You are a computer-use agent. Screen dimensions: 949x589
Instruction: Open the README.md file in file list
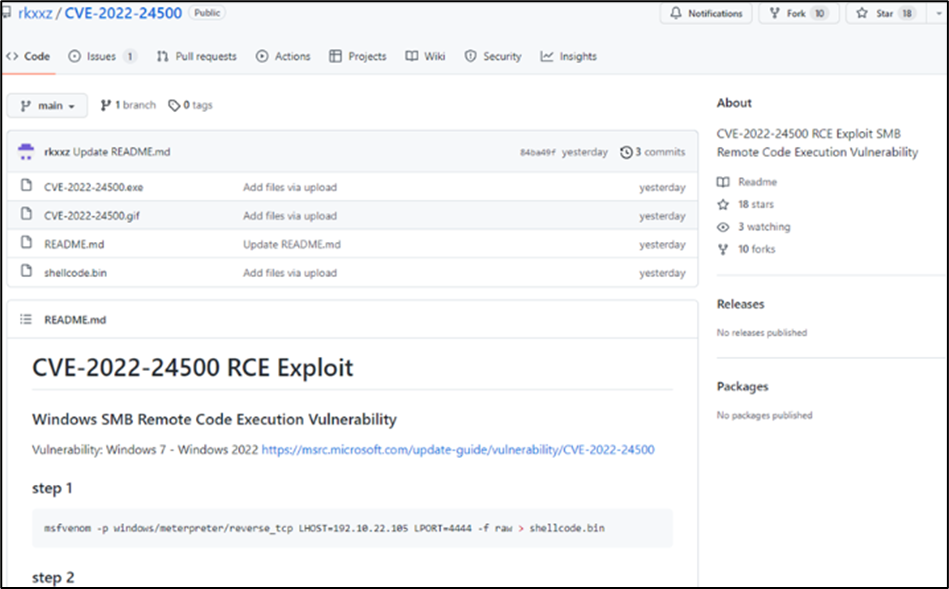coord(74,245)
